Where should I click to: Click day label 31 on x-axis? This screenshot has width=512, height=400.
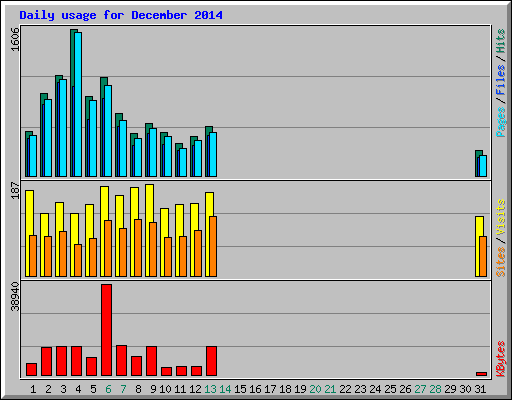coord(480,389)
